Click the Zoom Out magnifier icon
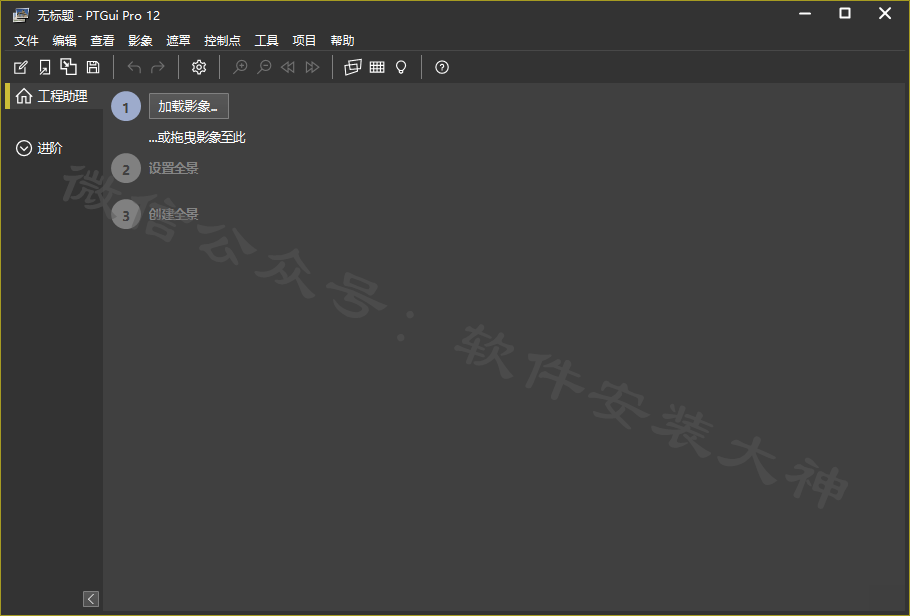 coord(264,67)
